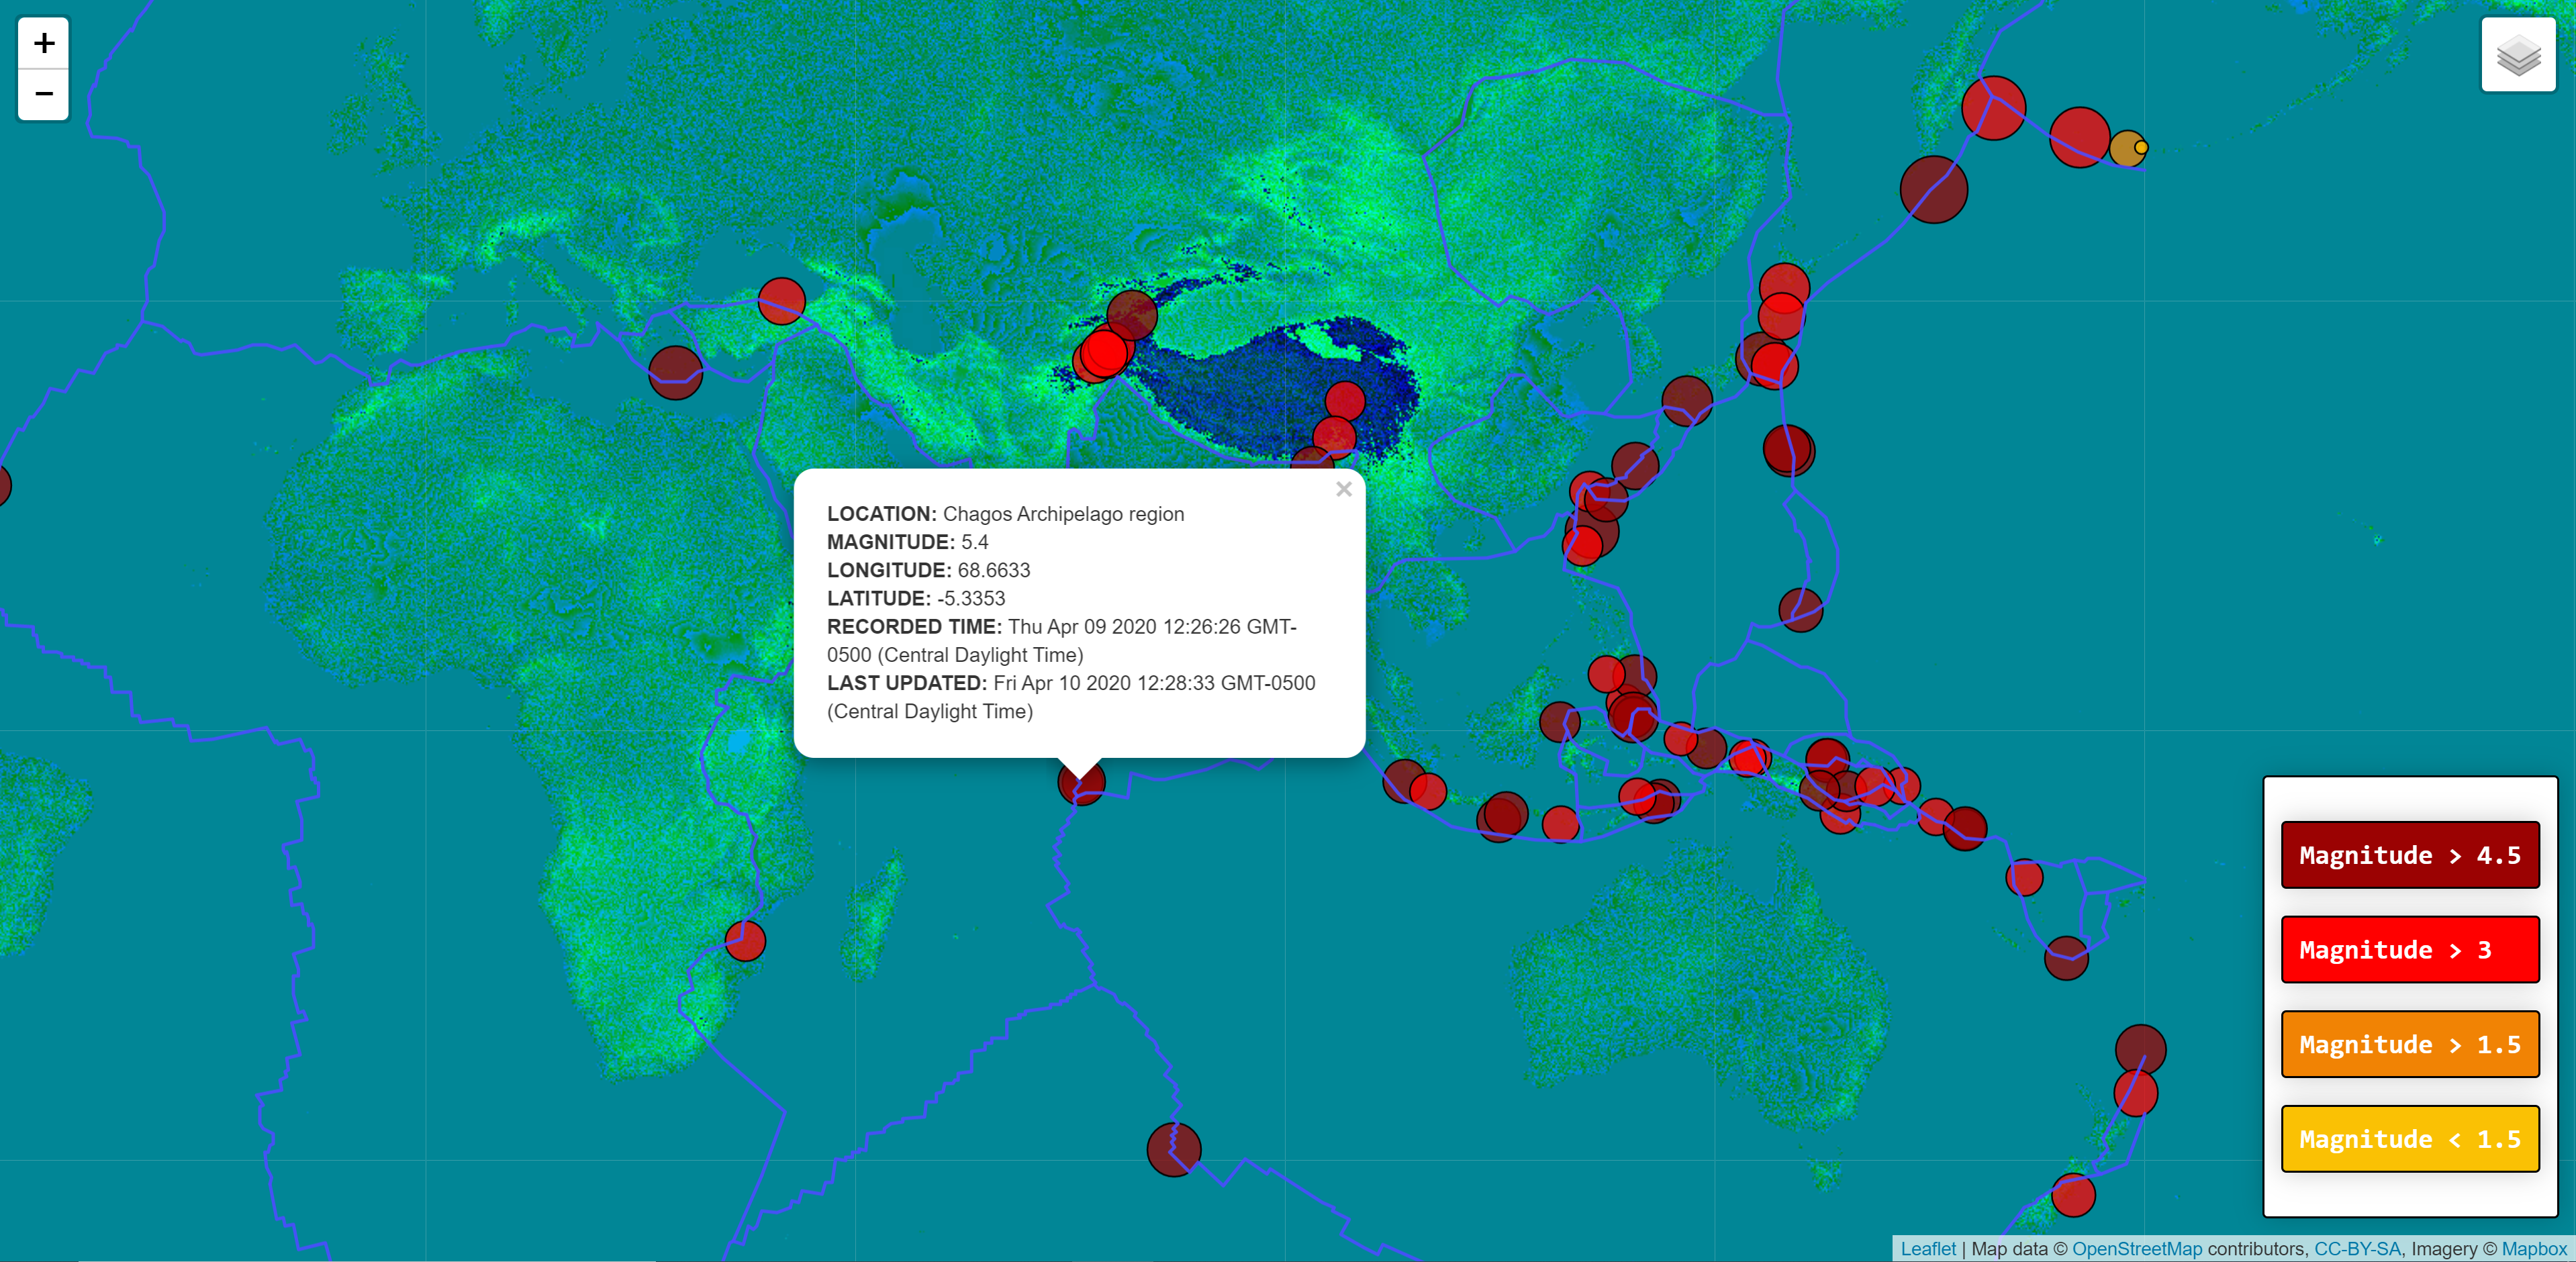Select the small yellow earthquake marker in Aleutians
The width and height of the screenshot is (2576, 1262).
(2141, 147)
